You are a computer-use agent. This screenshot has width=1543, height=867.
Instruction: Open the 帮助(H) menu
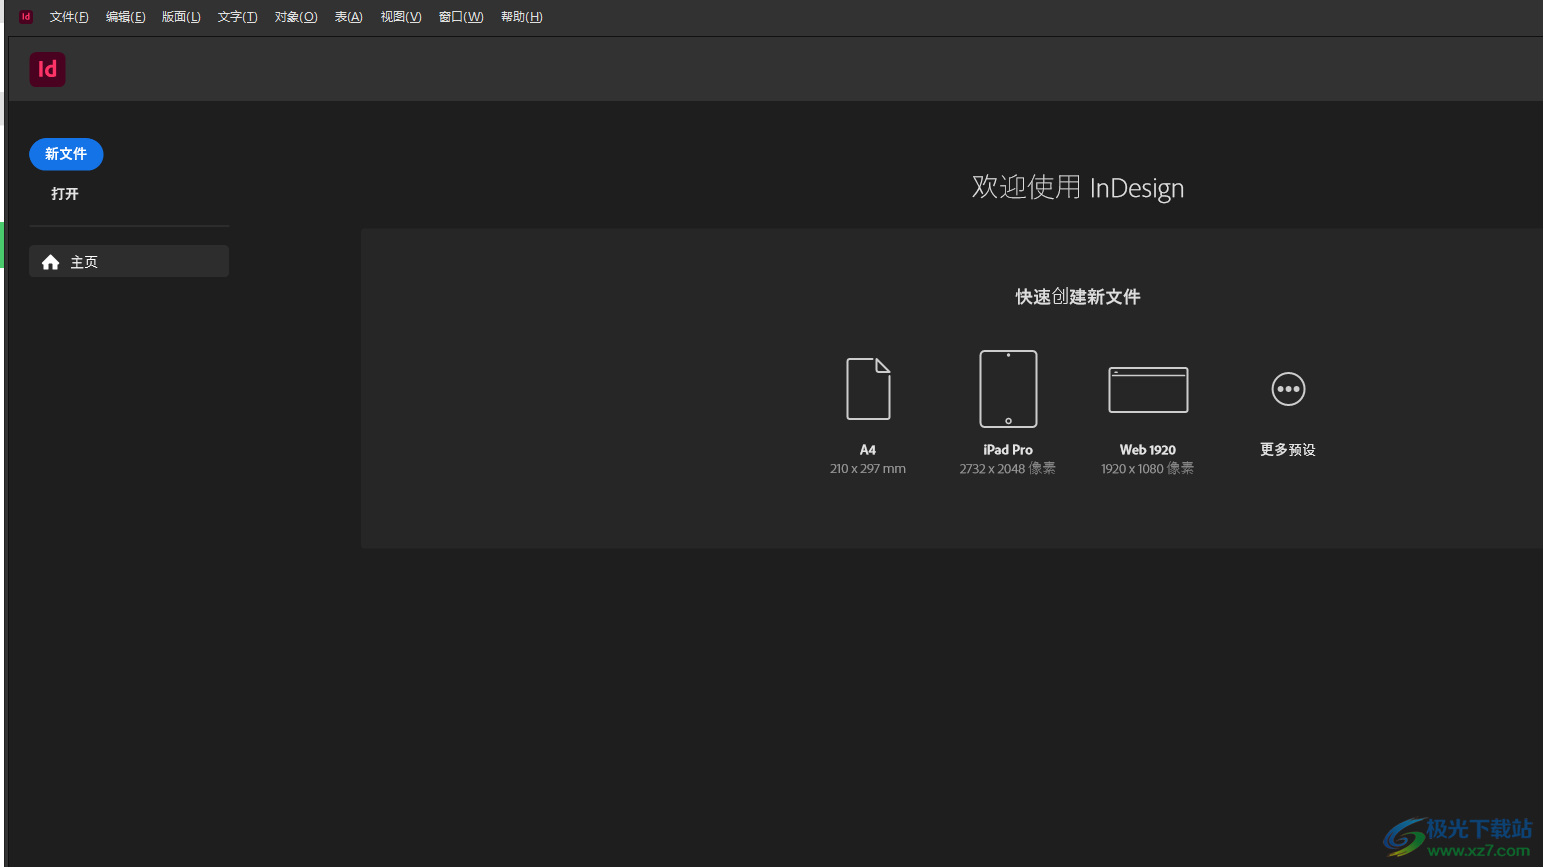522,17
